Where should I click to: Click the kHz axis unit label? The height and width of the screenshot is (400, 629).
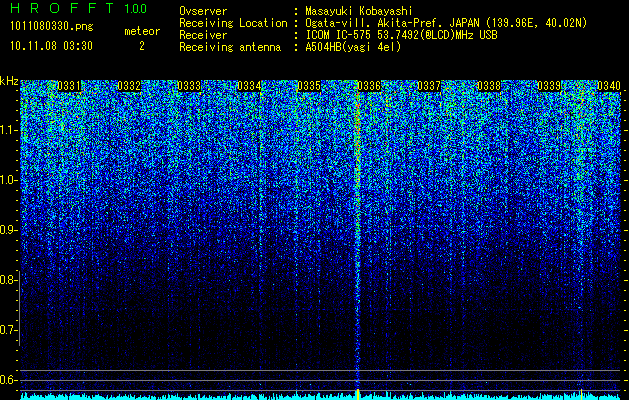tap(9, 81)
